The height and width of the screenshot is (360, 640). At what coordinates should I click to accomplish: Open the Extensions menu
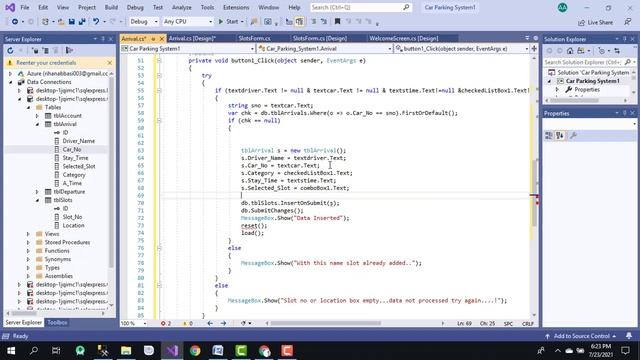point(236,7)
